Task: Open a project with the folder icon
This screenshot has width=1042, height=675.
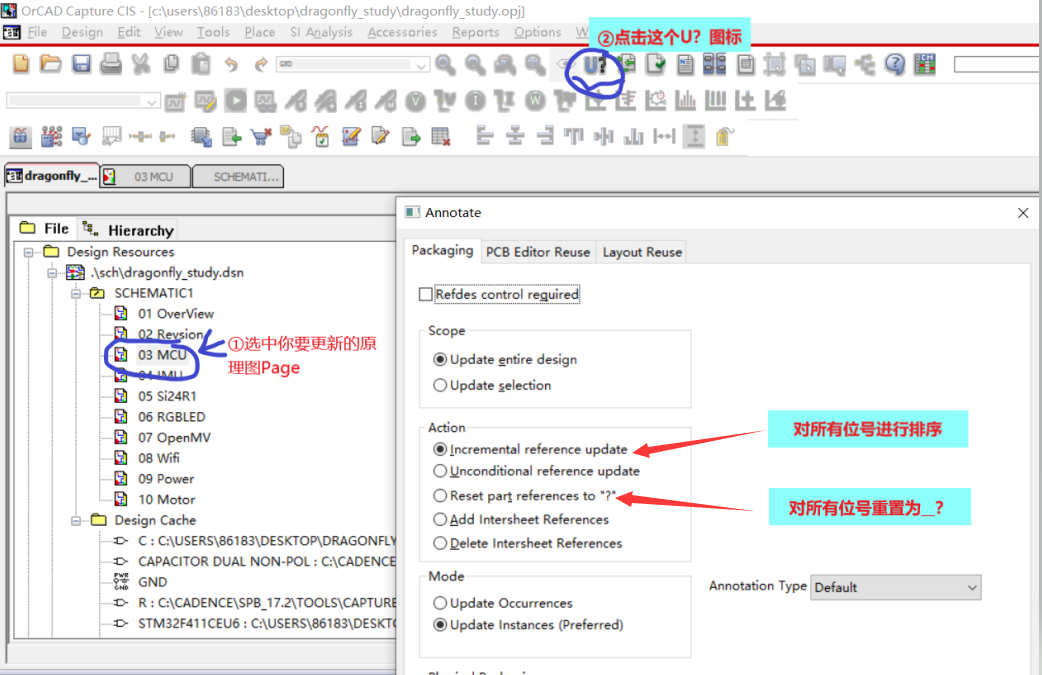Action: pos(51,65)
